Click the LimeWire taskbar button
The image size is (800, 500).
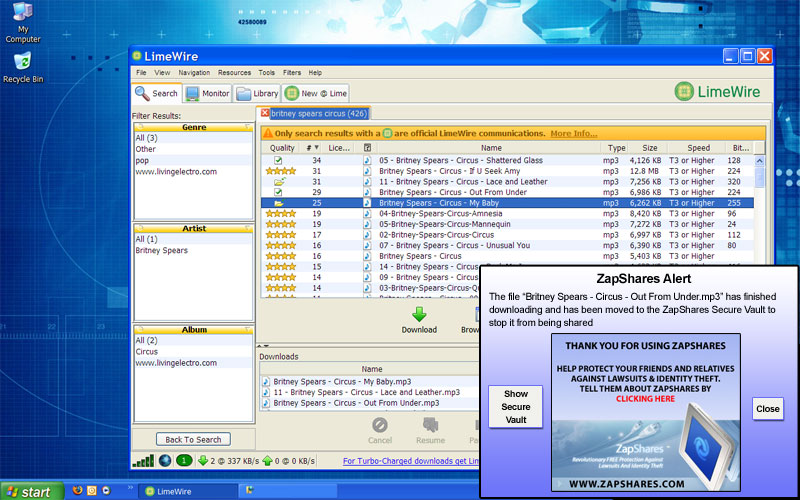(x=188, y=491)
